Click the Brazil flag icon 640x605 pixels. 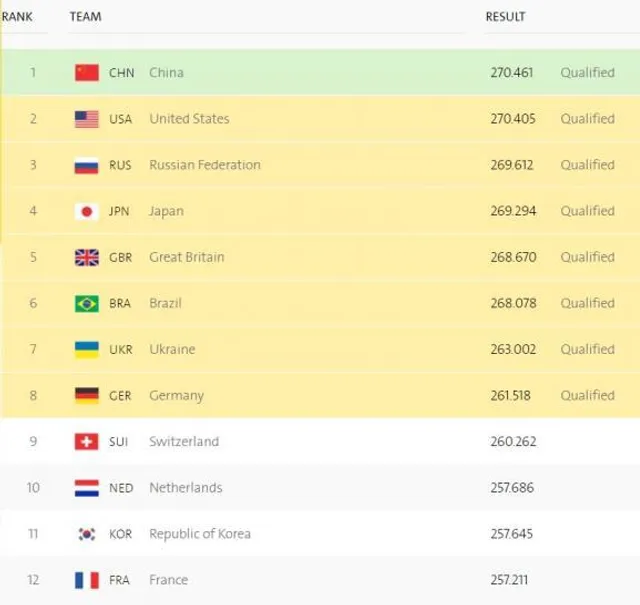87,303
